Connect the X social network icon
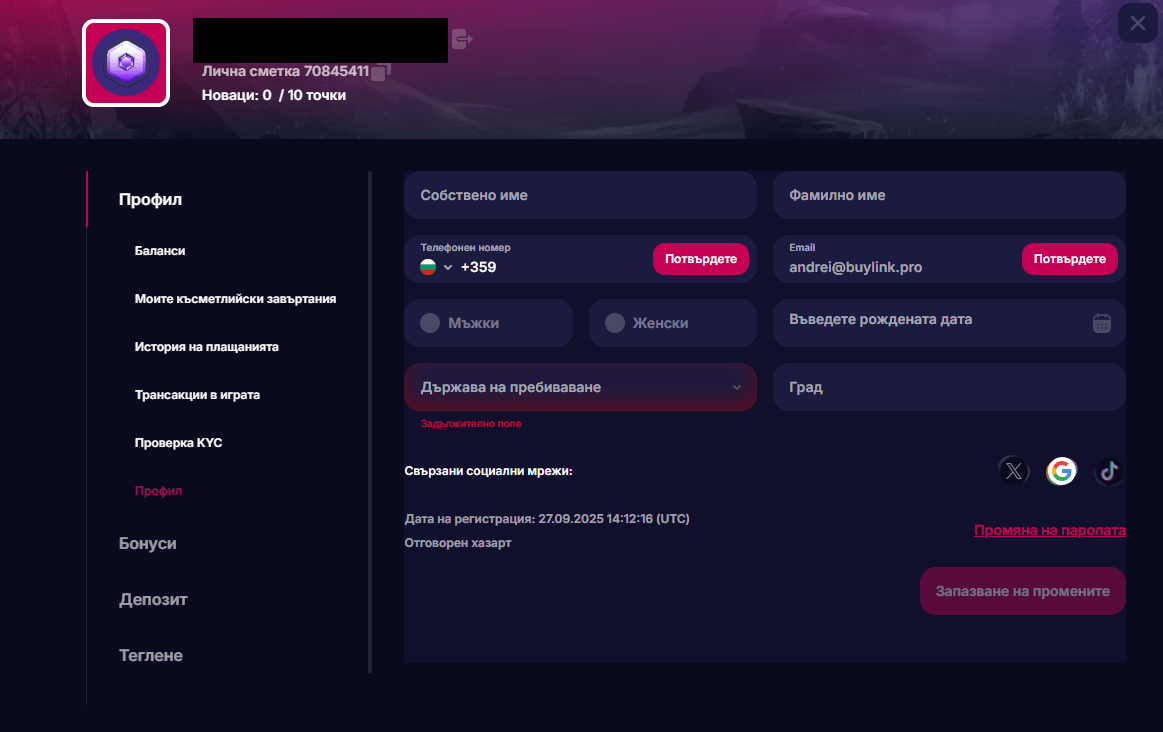 coord(1013,471)
